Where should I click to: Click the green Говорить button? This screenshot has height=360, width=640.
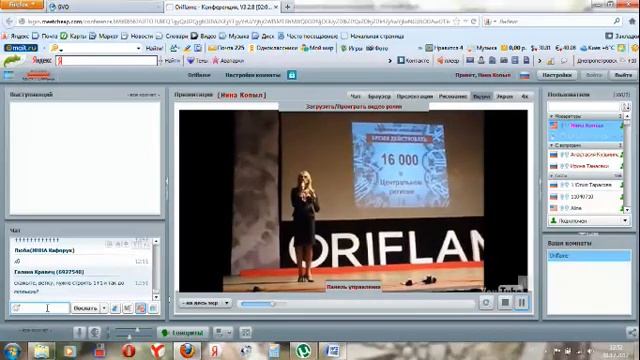click(x=183, y=333)
